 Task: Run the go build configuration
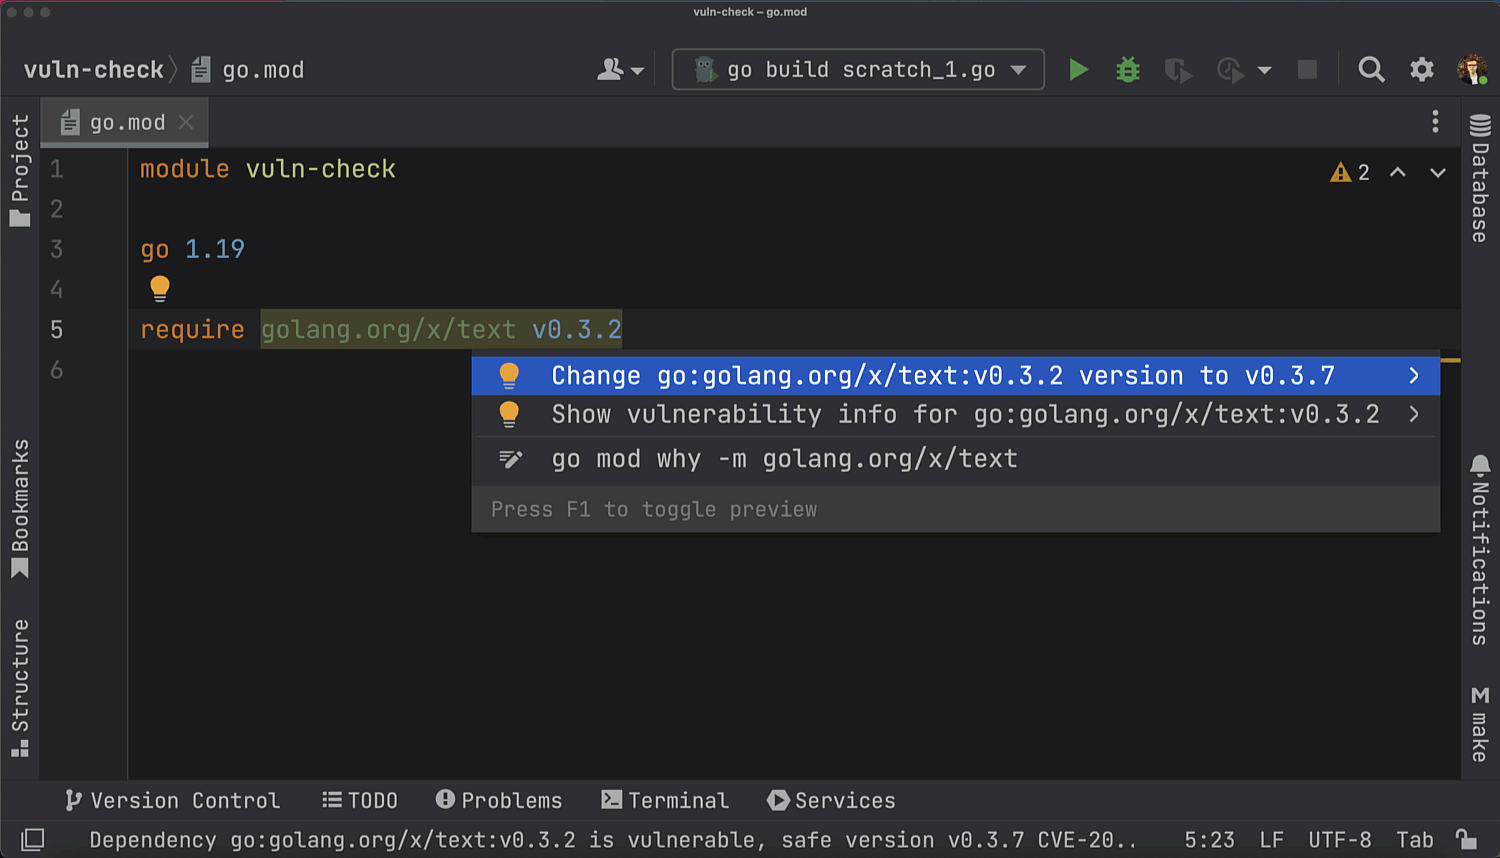pyautogui.click(x=1078, y=70)
